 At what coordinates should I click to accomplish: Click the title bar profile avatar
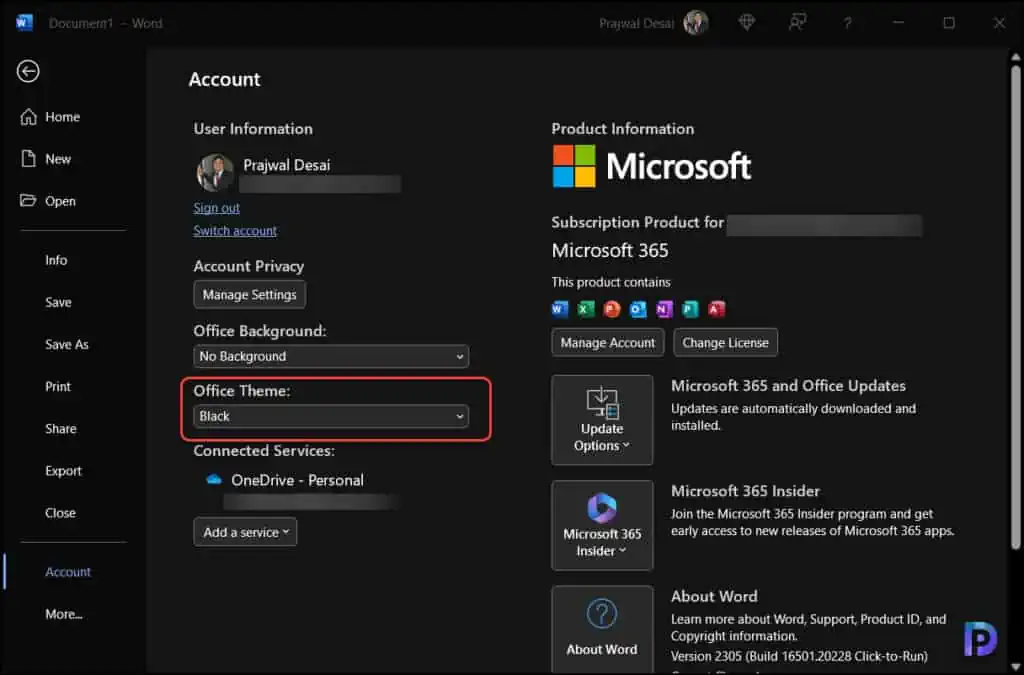[696, 23]
